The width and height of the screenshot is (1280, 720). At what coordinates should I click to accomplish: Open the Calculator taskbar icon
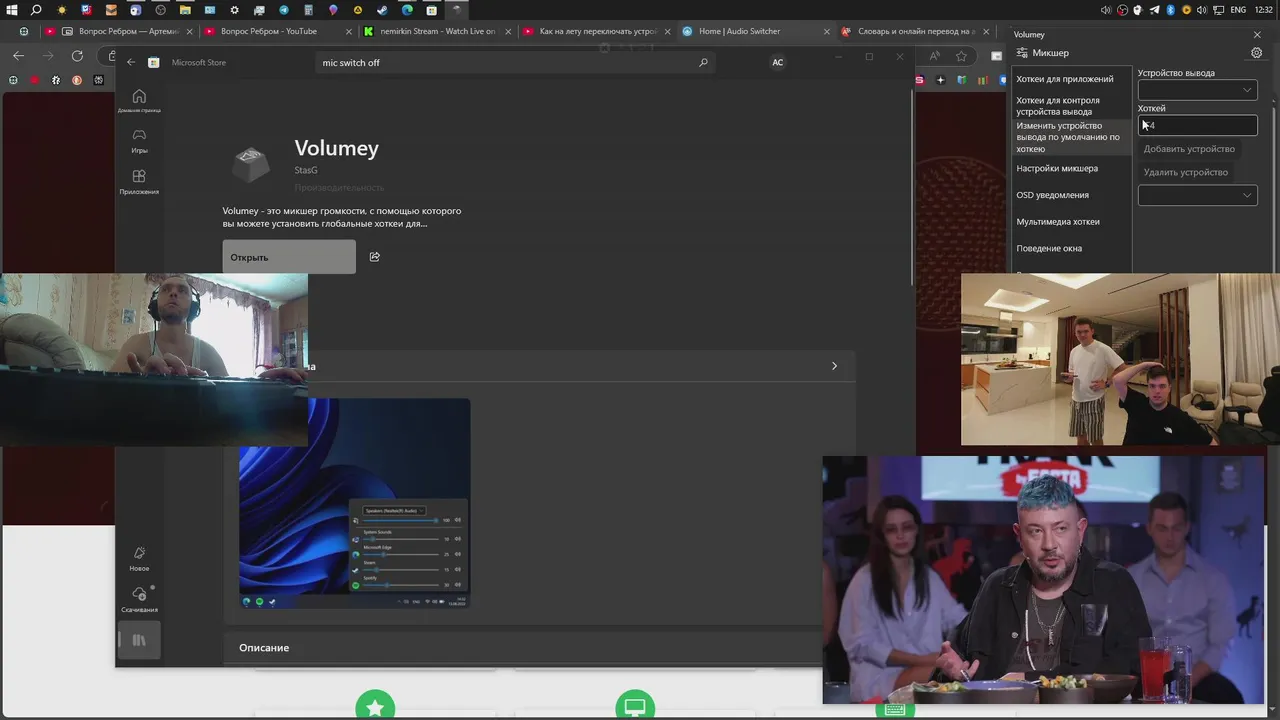(308, 10)
